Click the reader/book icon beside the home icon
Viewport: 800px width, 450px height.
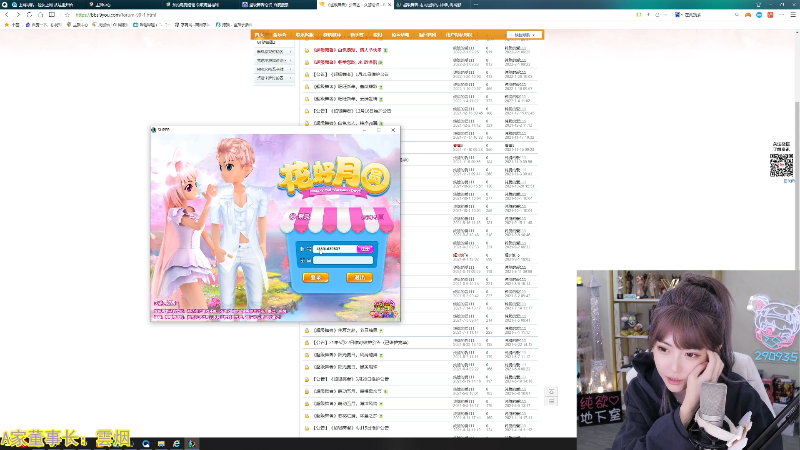[52, 15]
